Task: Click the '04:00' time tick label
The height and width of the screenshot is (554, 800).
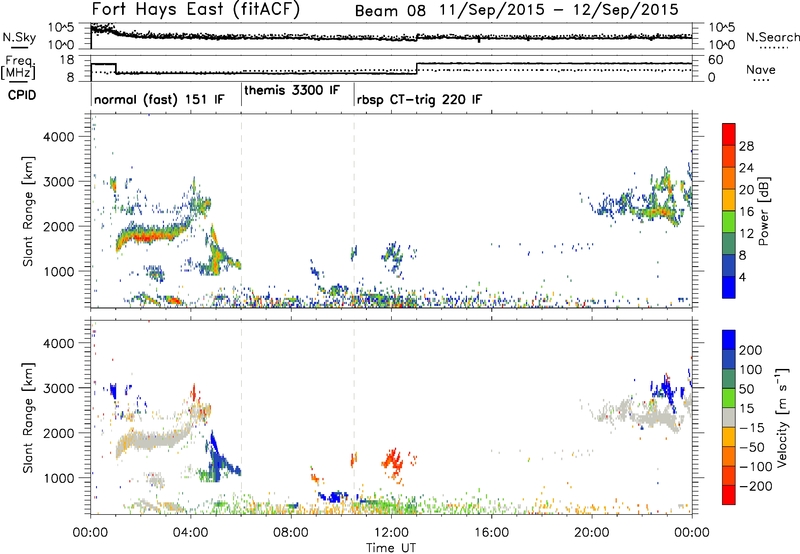Action: pos(191,533)
